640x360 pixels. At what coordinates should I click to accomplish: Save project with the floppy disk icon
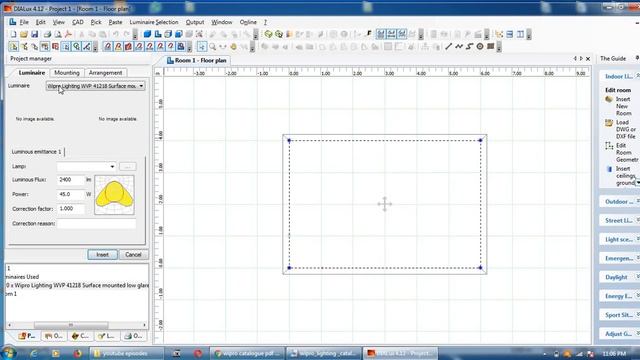tap(34, 34)
